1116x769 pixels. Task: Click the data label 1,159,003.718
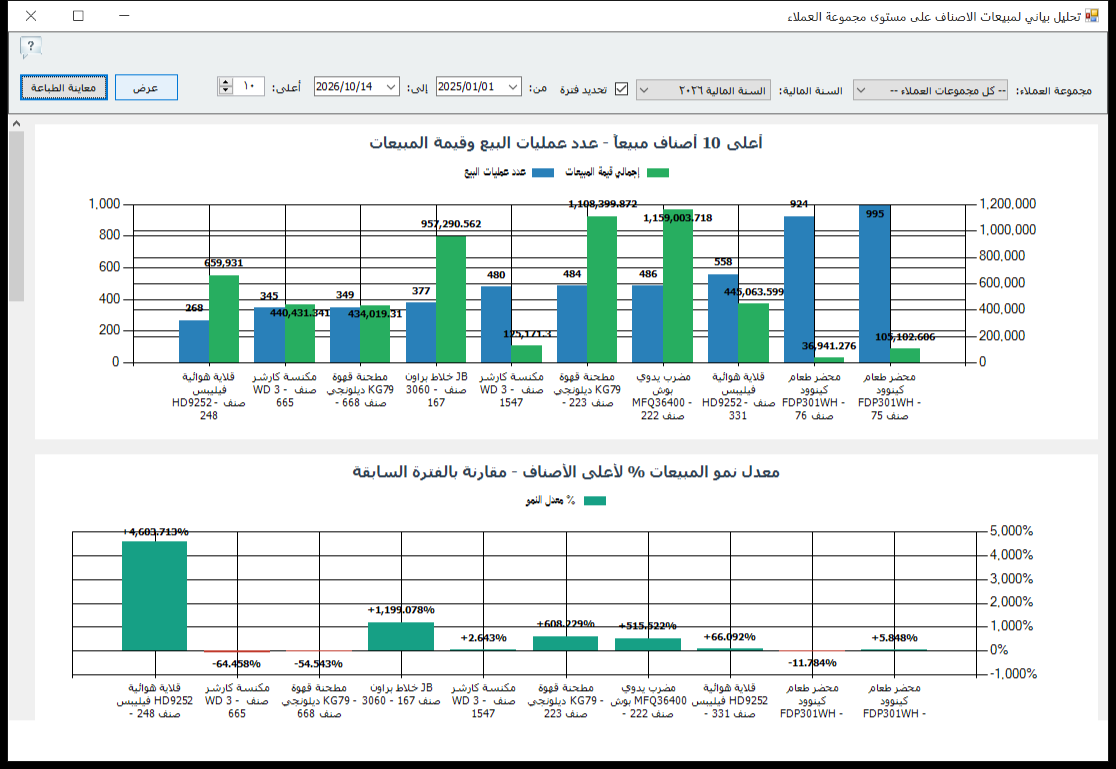coord(678,218)
